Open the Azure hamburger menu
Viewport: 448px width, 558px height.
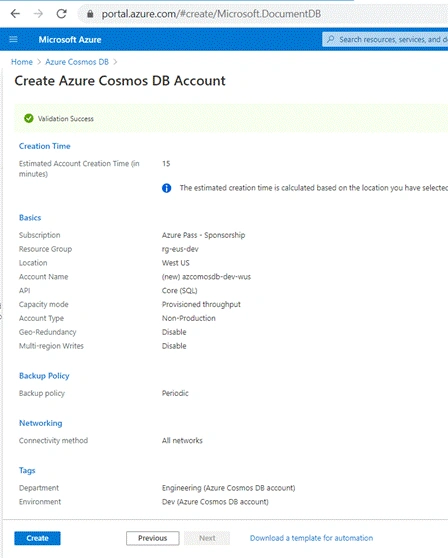13,39
